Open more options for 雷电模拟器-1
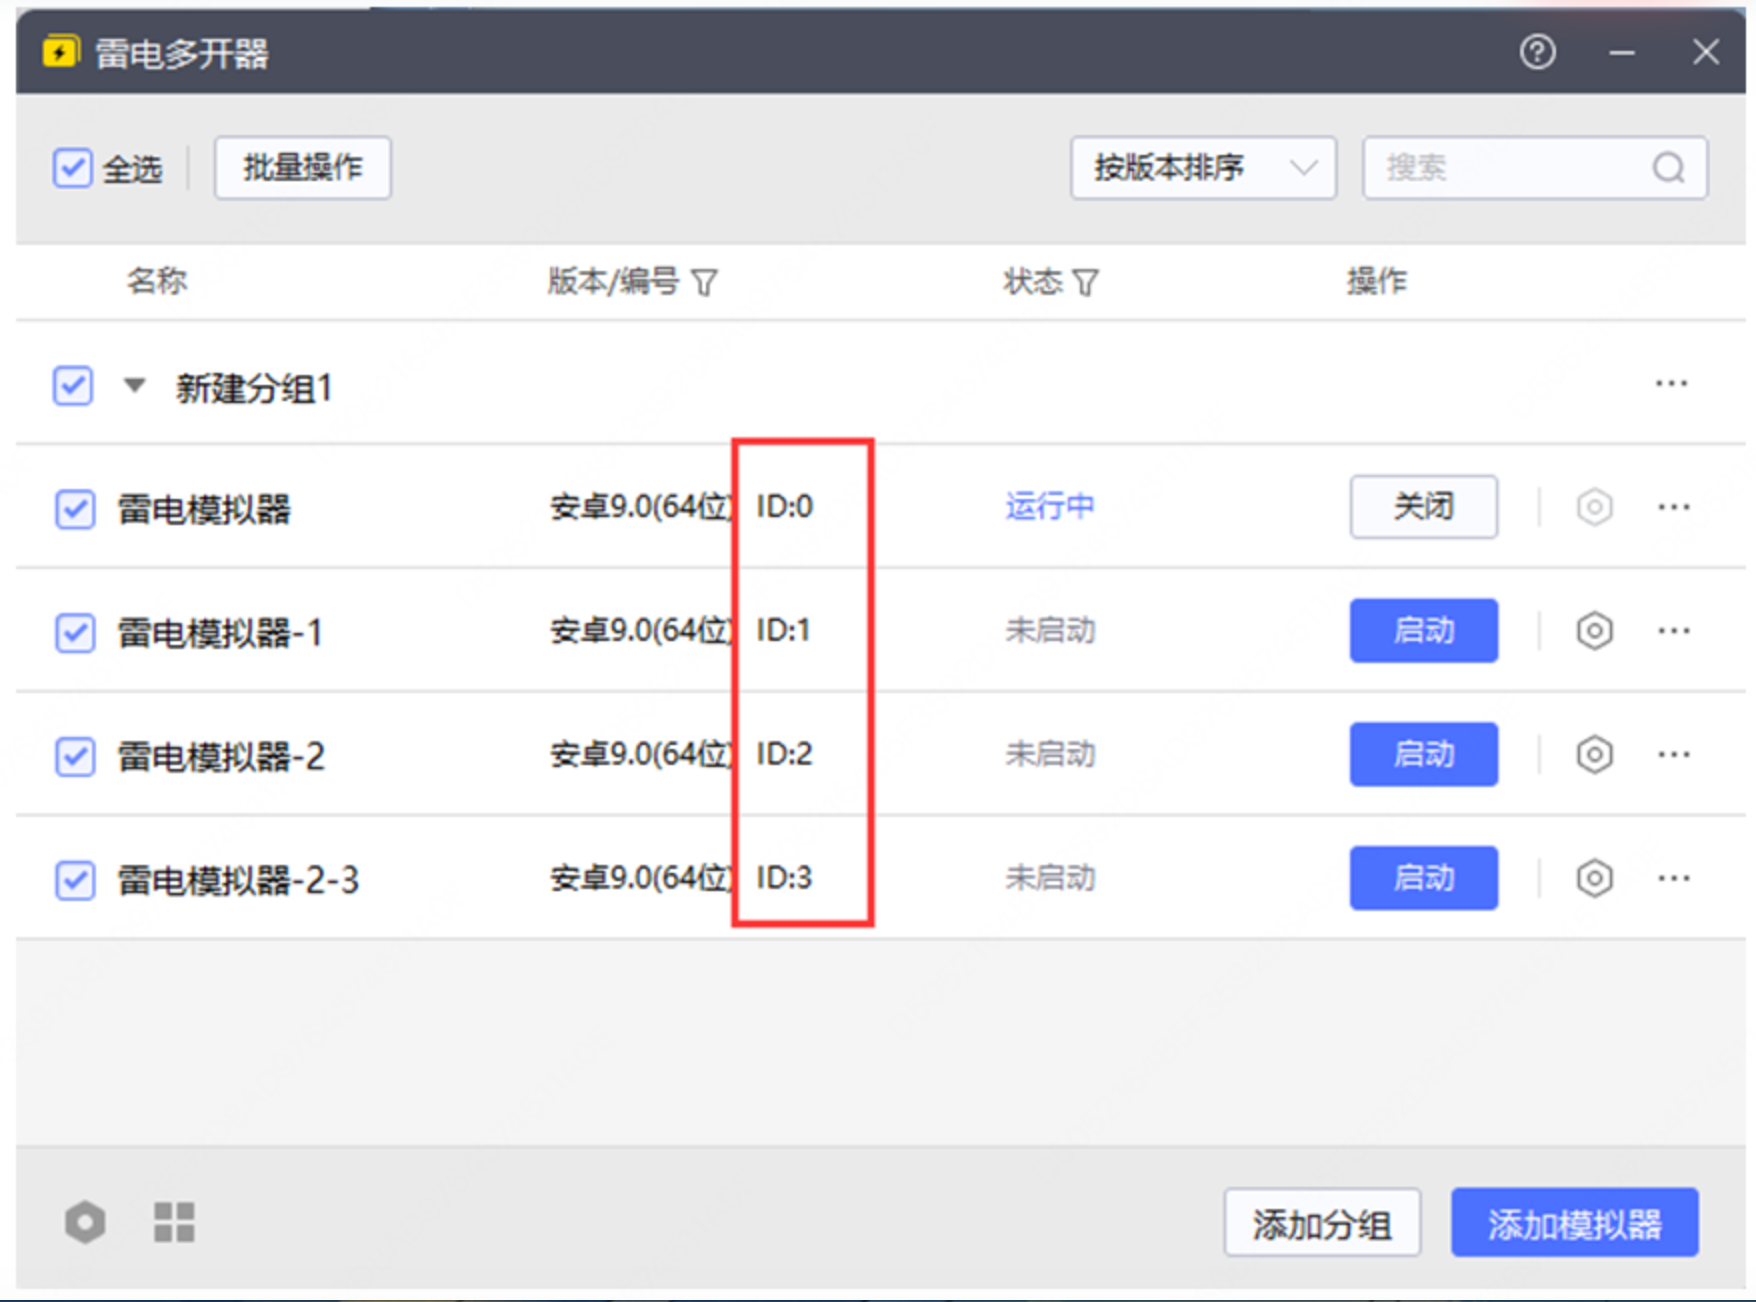The image size is (1756, 1302). pos(1674,631)
